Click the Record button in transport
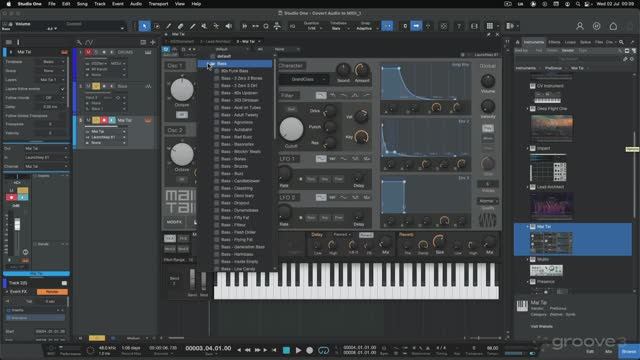Screen dimensions: 640x360 310,350
